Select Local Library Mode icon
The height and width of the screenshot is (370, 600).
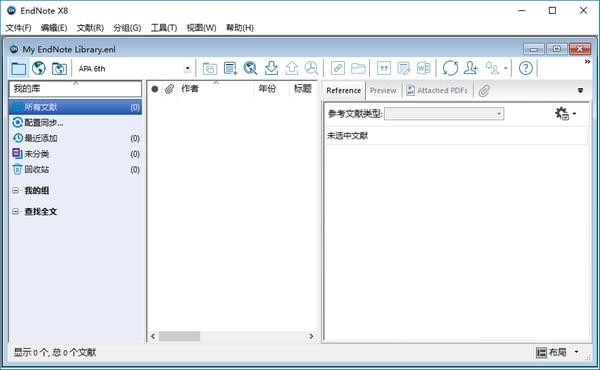(x=18, y=68)
